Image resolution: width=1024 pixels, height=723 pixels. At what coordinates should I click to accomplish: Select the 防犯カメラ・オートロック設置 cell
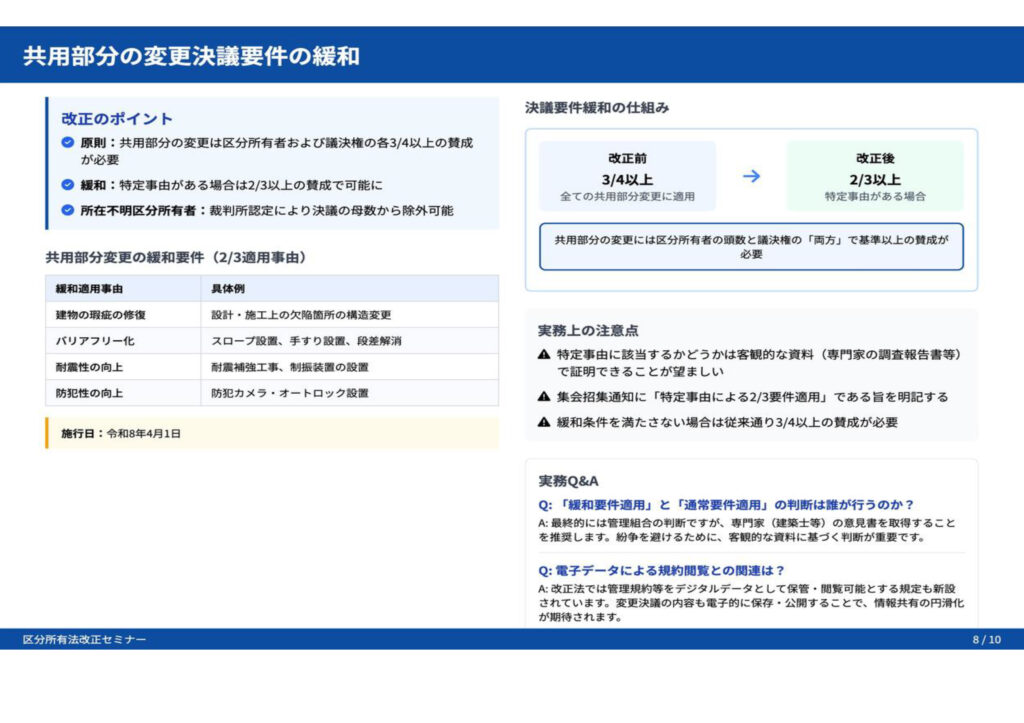(290, 393)
